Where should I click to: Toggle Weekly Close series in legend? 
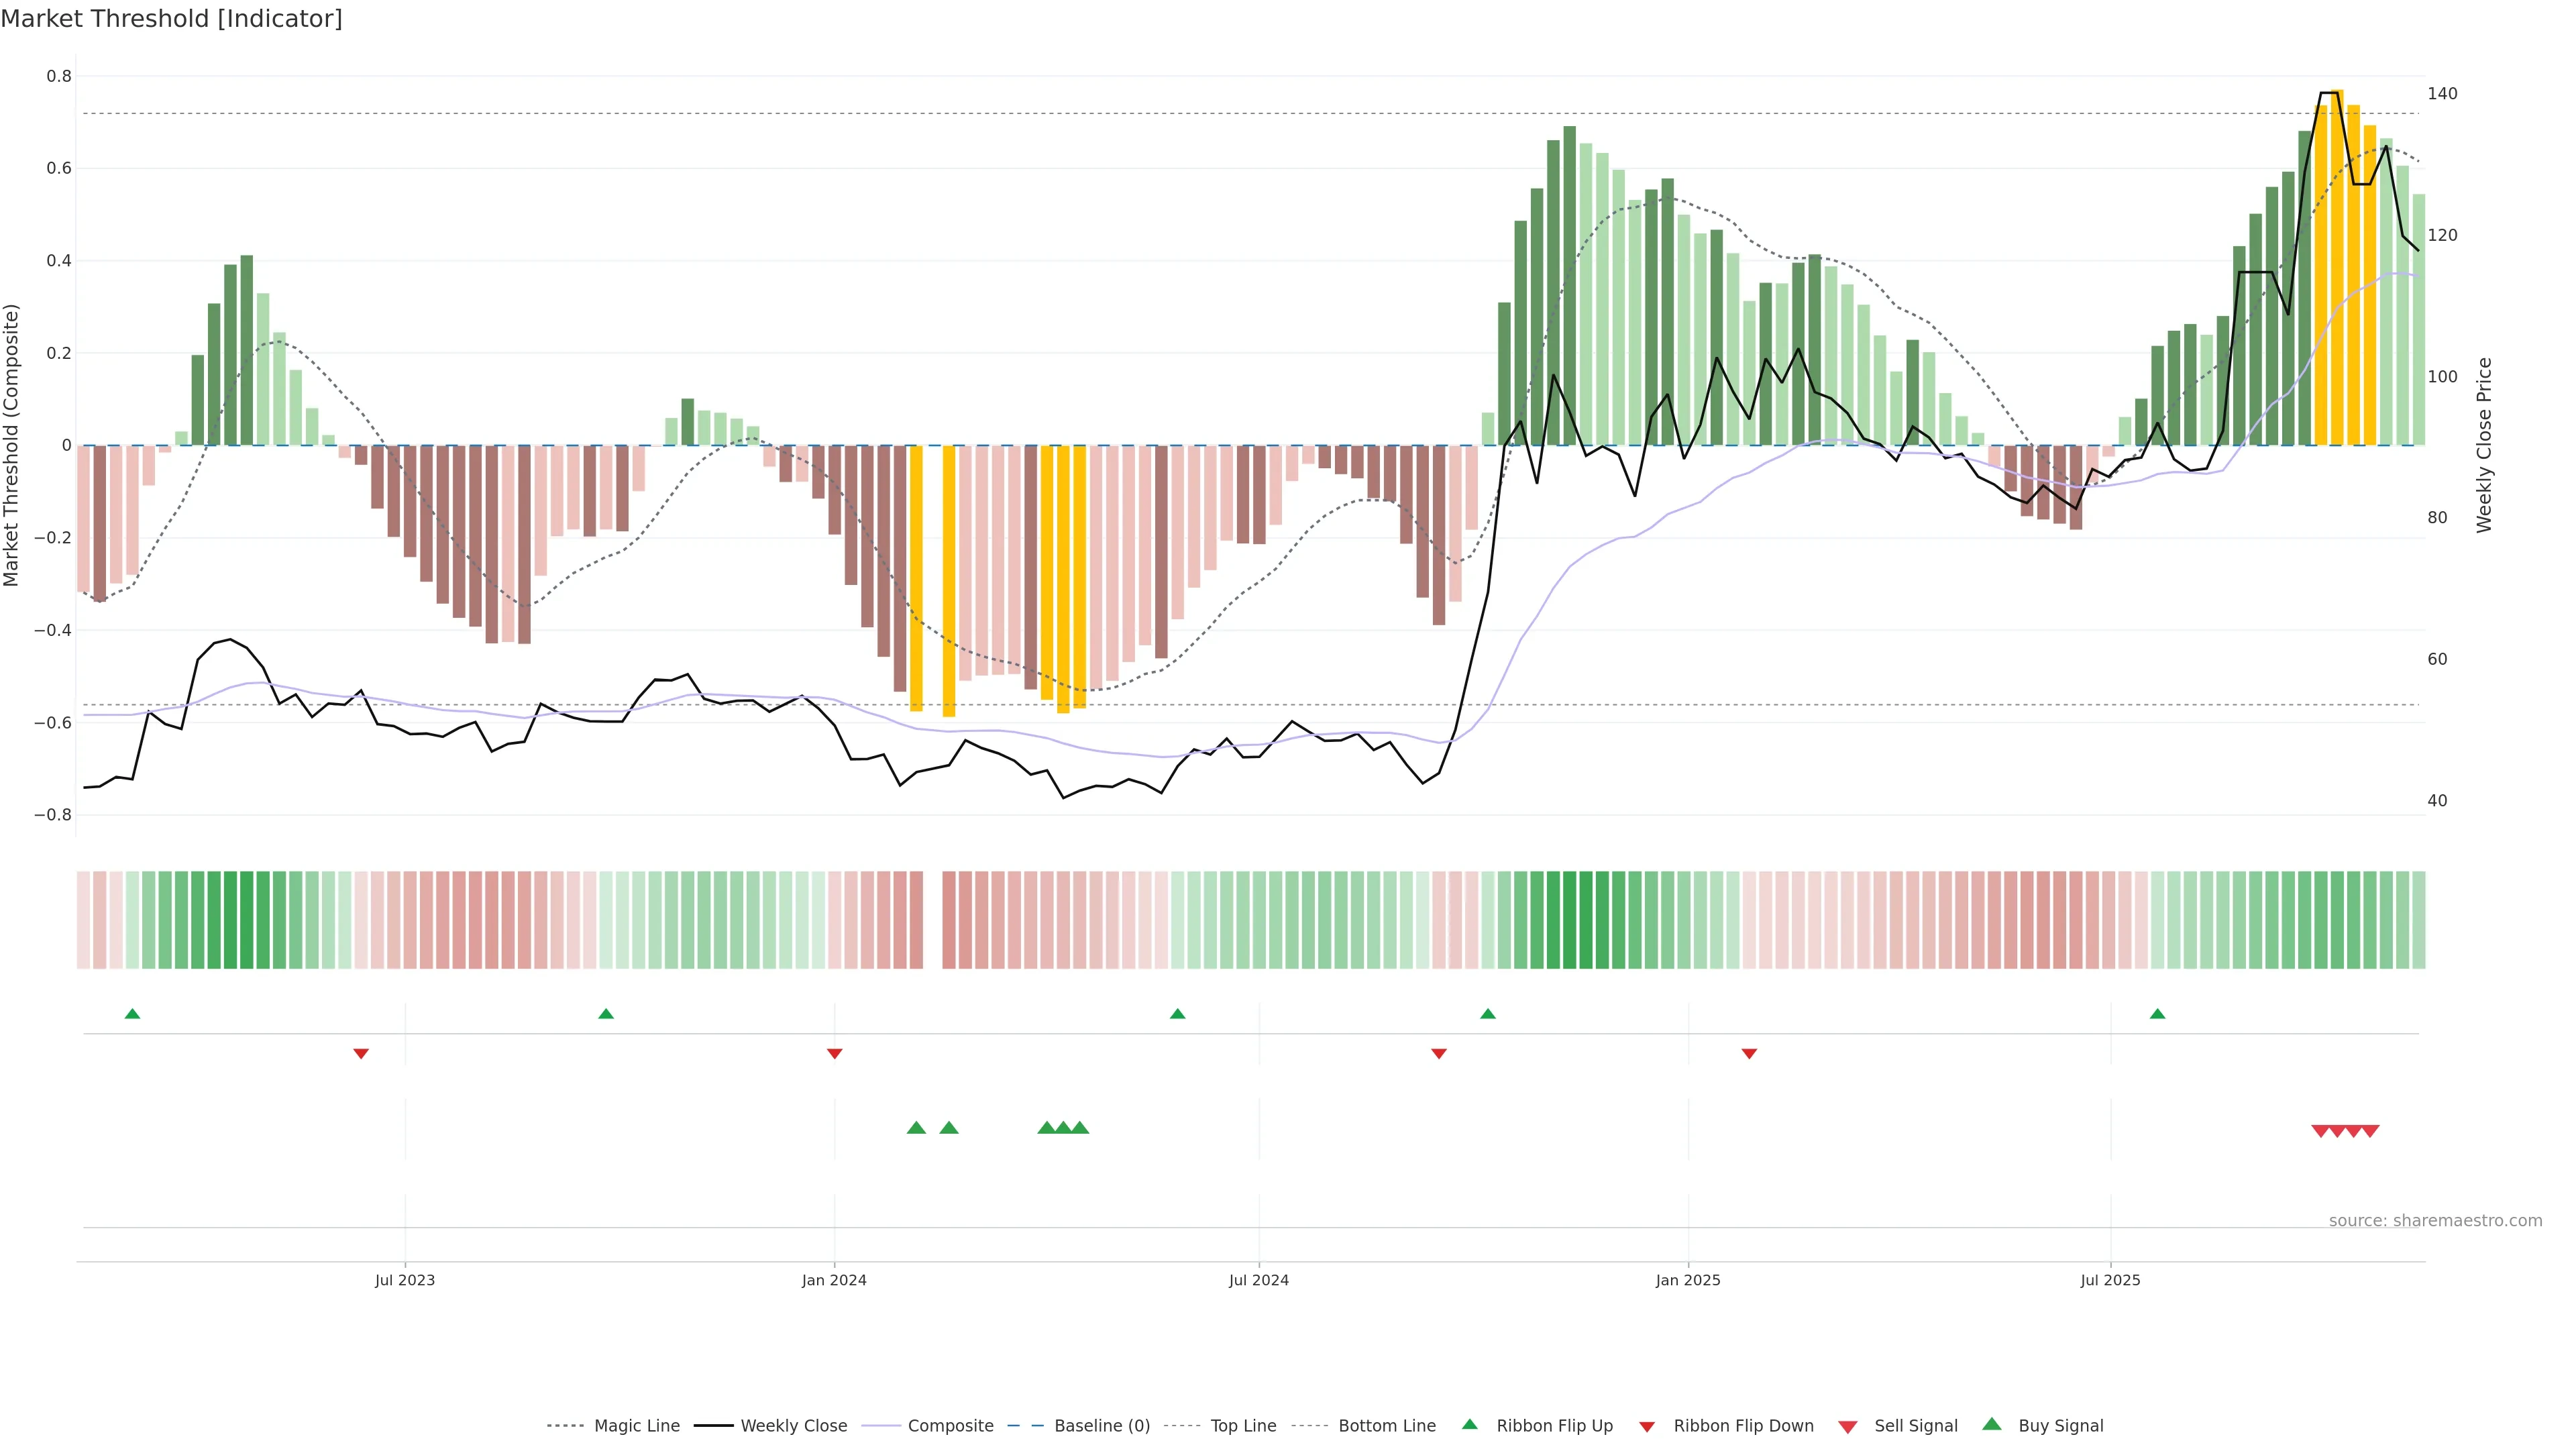point(793,1426)
